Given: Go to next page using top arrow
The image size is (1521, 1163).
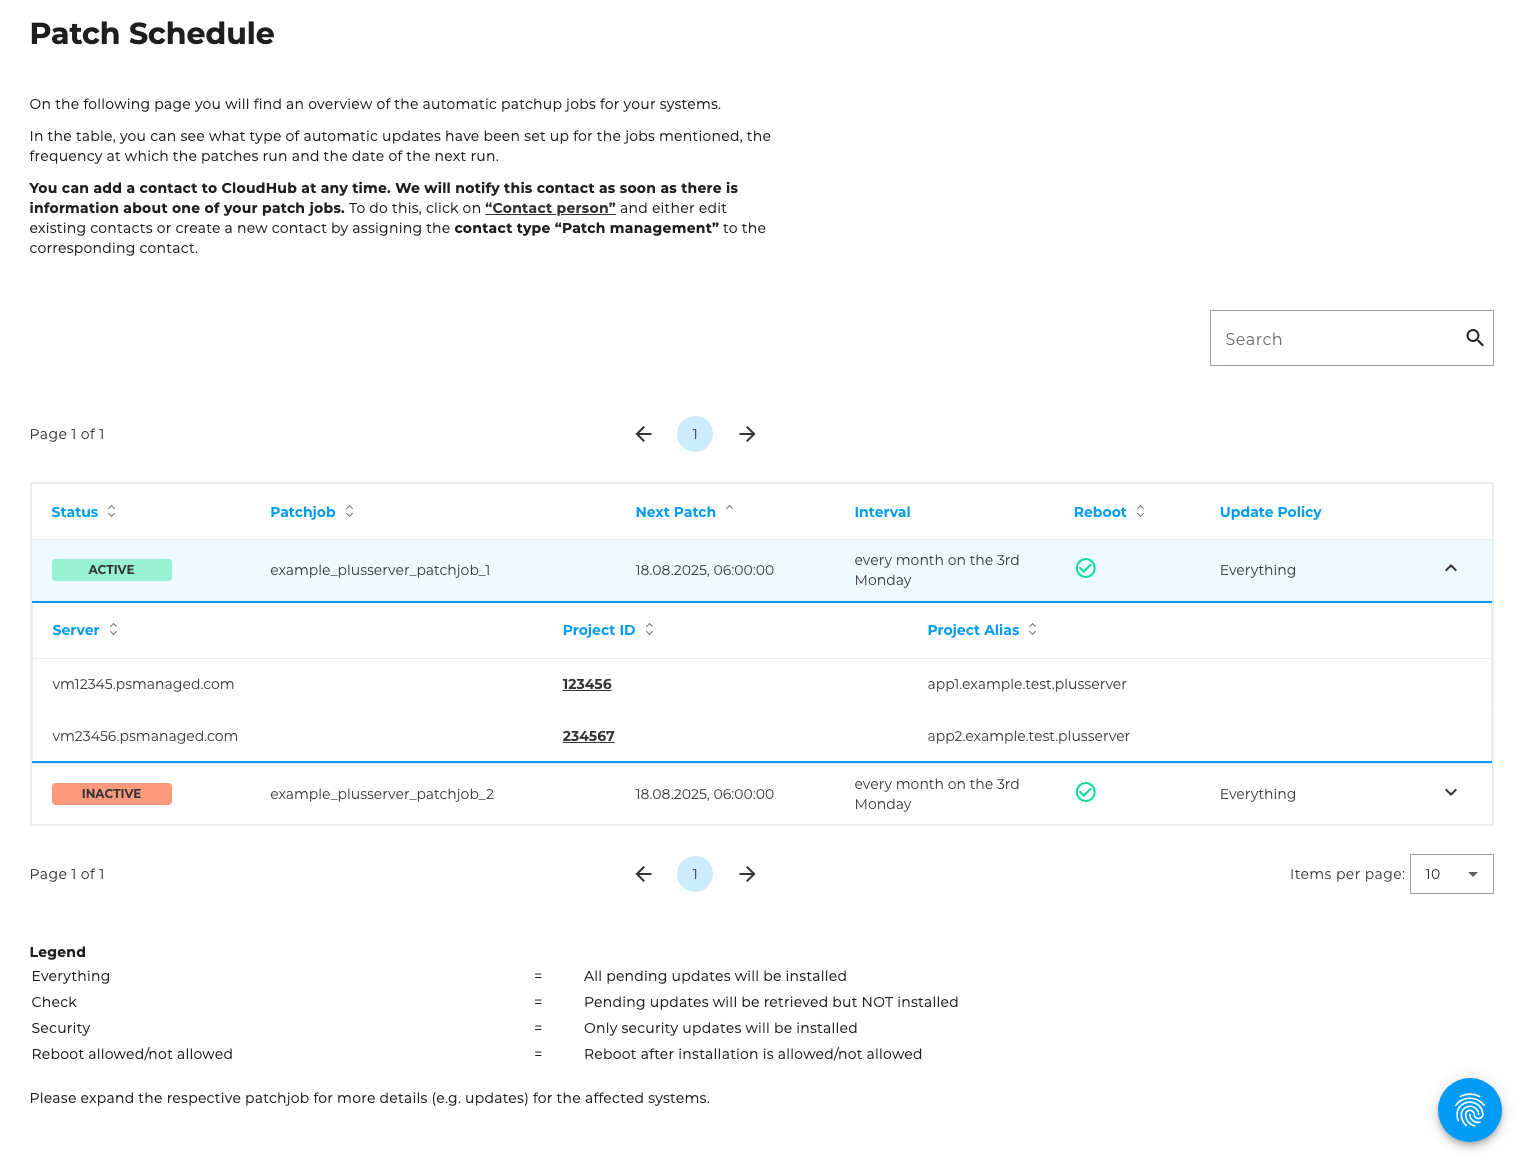Looking at the screenshot, I should pyautogui.click(x=747, y=434).
